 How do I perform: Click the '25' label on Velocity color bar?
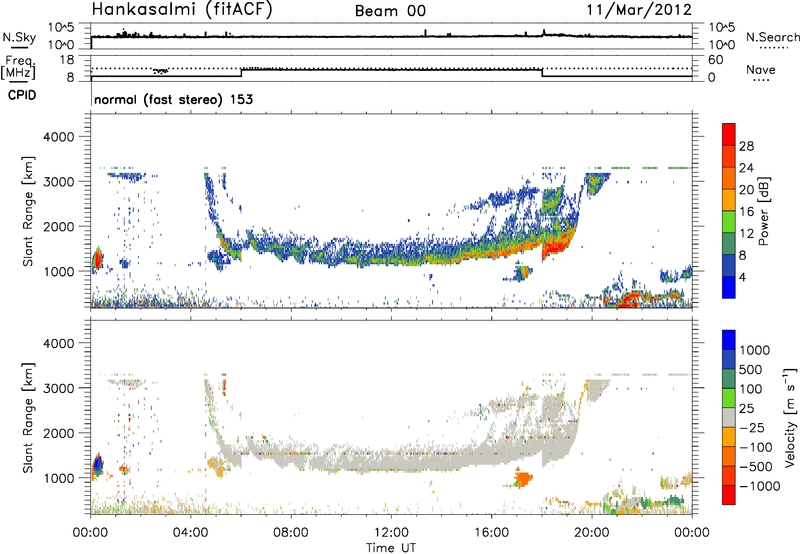pos(746,409)
